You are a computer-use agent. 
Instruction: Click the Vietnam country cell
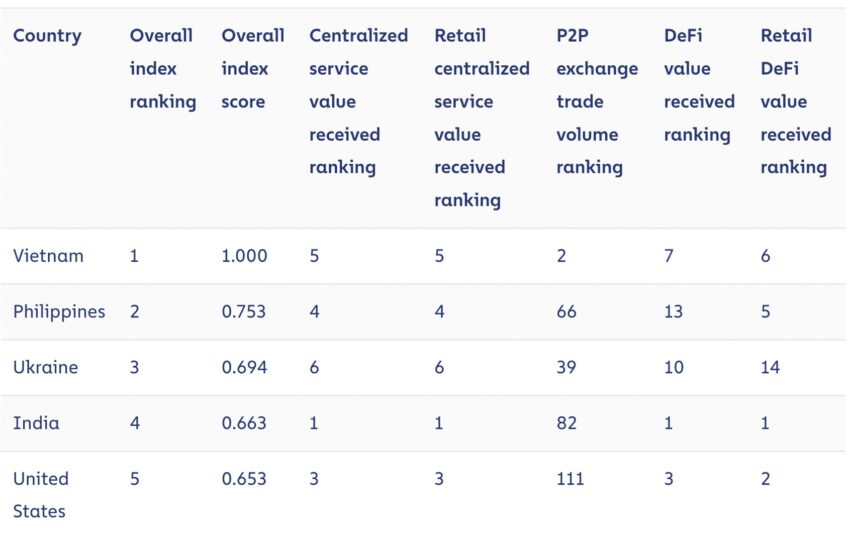pyautogui.click(x=48, y=256)
